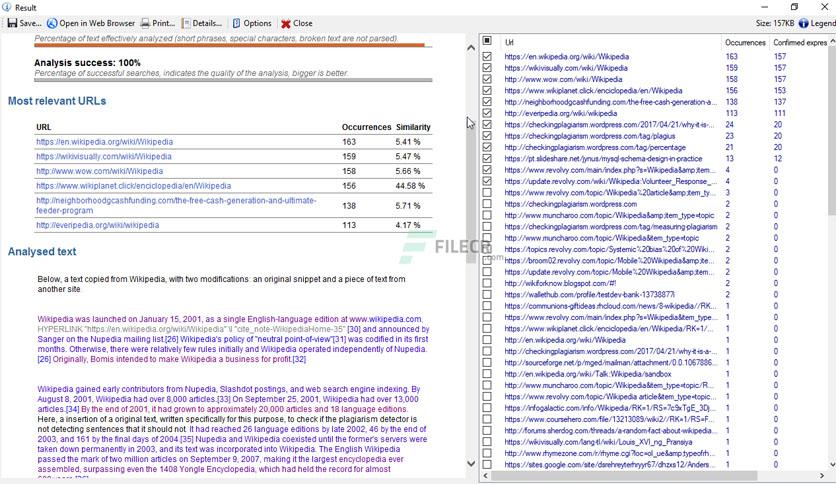
Task: Check the www.coursehero.com row checkbox
Action: pos(487,419)
